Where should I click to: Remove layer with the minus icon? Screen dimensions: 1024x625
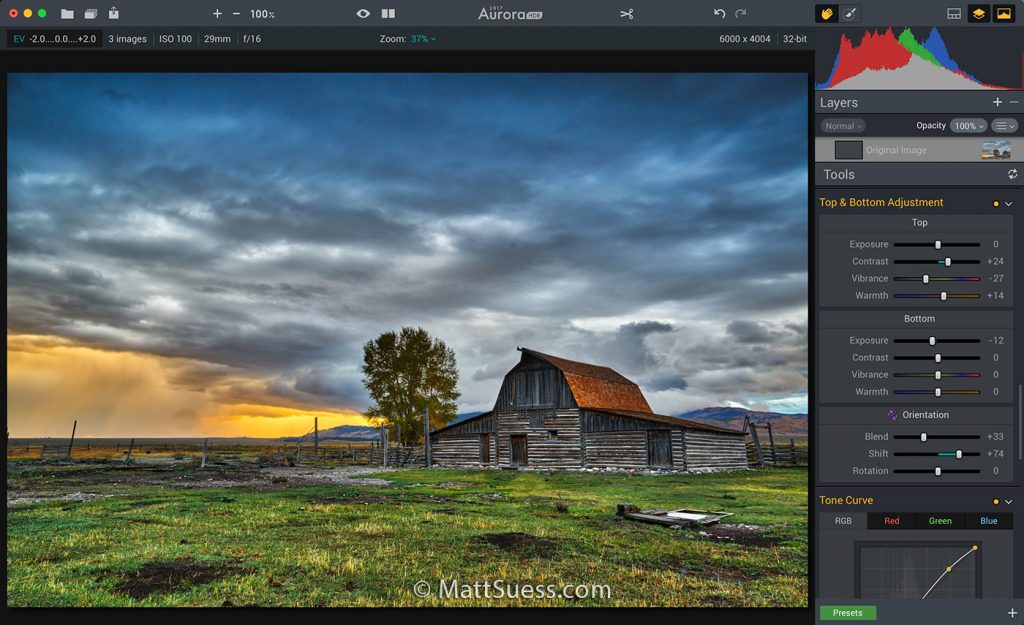(x=1014, y=102)
